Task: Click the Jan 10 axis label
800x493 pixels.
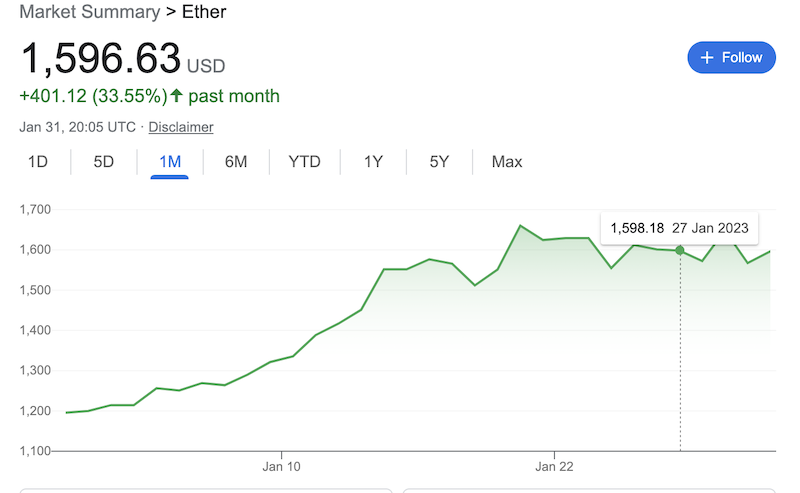Action: [281, 466]
